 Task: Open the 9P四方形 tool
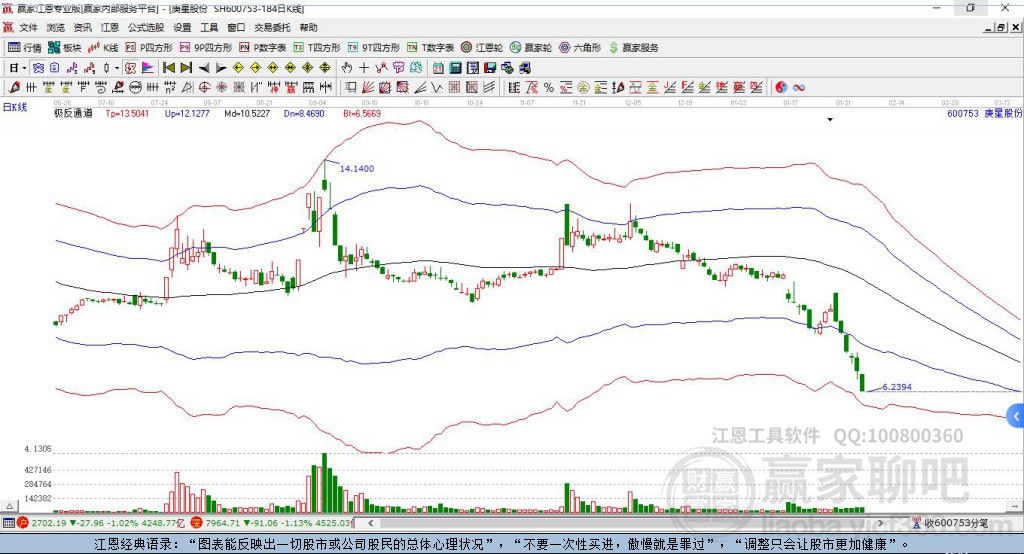click(x=206, y=48)
